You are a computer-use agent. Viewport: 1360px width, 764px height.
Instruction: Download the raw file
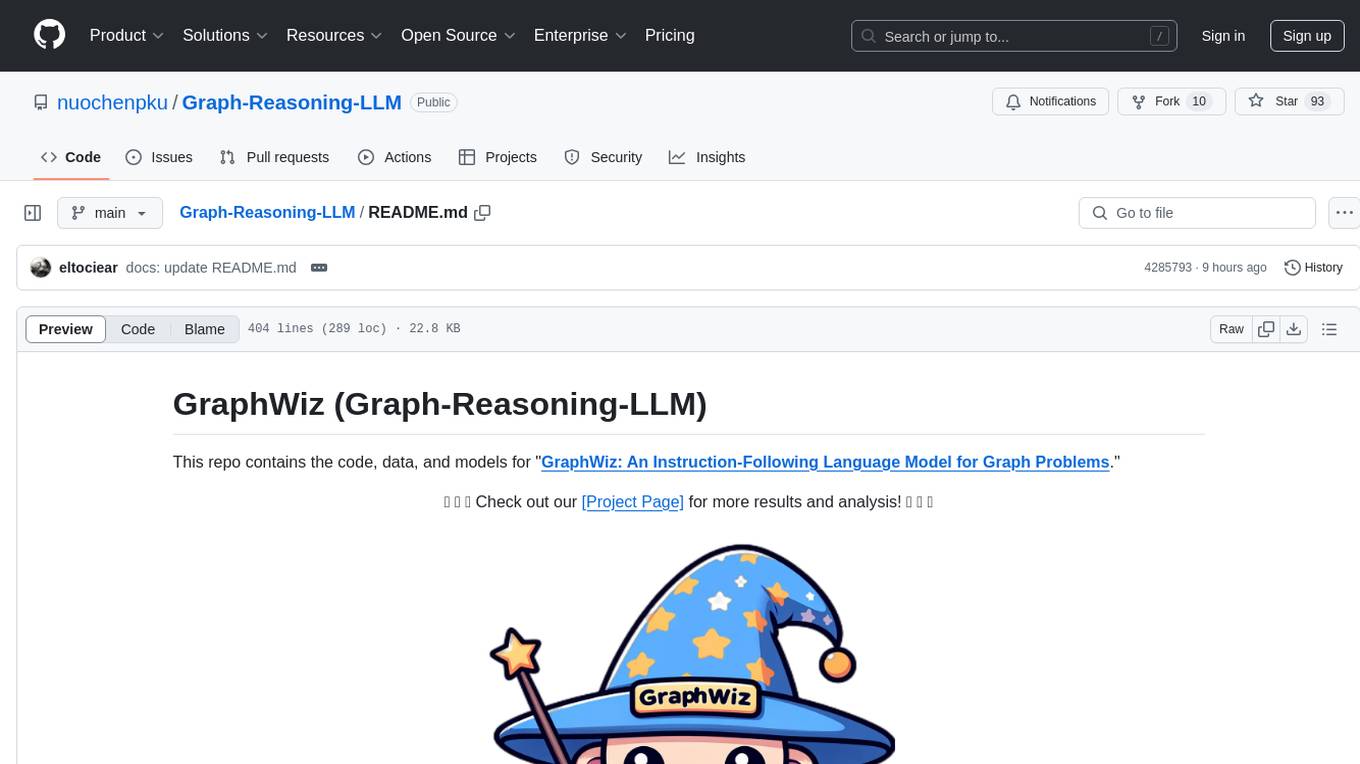click(1294, 329)
